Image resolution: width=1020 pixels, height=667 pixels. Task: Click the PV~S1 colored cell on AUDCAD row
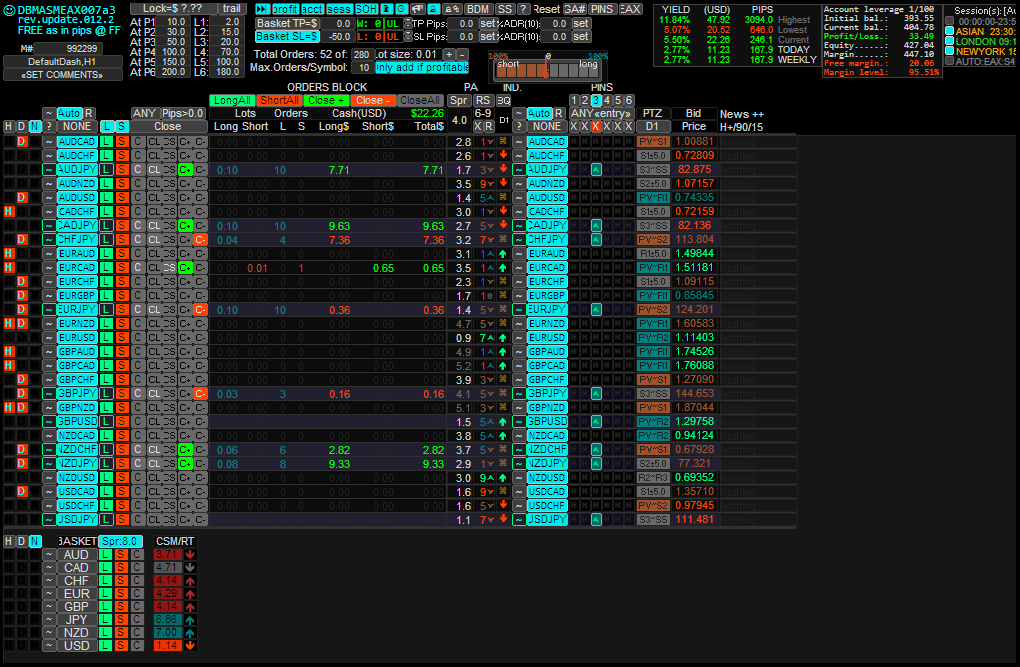point(653,142)
